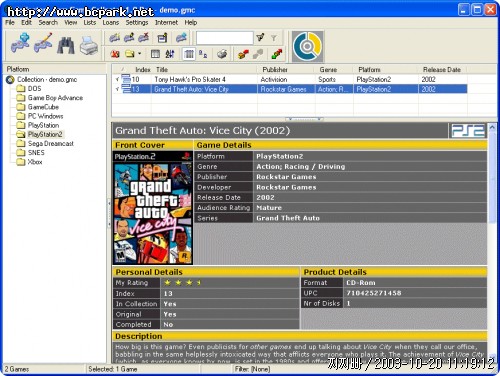Viewport: 500px width, 376px height.
Task: Click the Platform header above the folder tree
Action: click(54, 69)
